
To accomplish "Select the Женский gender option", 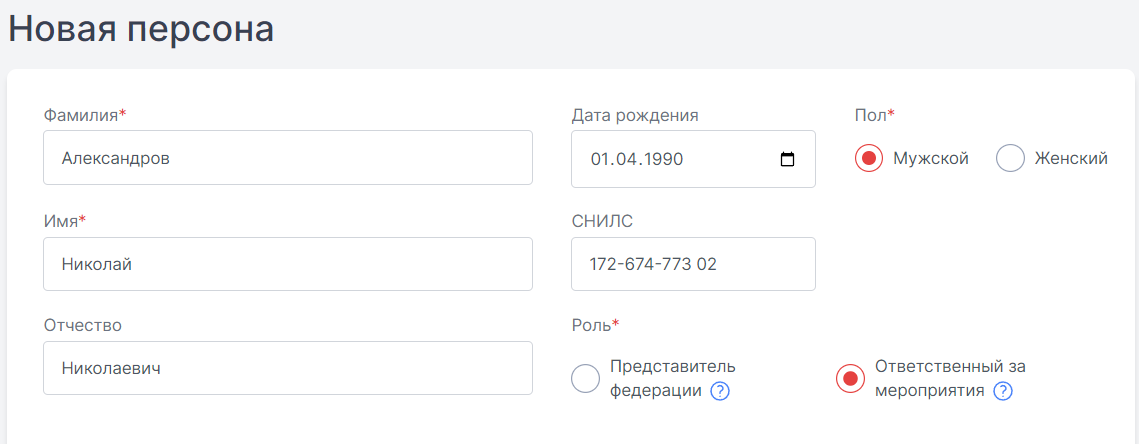I will point(1010,158).
